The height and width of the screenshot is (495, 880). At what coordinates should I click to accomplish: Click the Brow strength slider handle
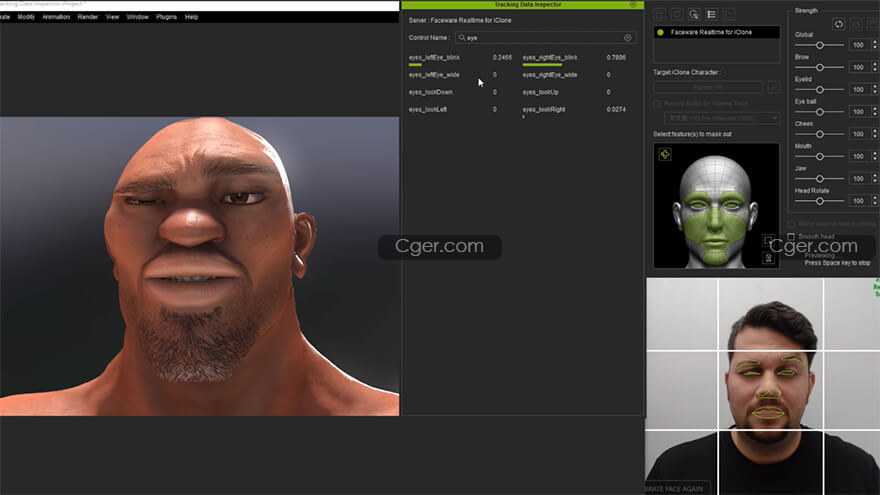[x=820, y=67]
